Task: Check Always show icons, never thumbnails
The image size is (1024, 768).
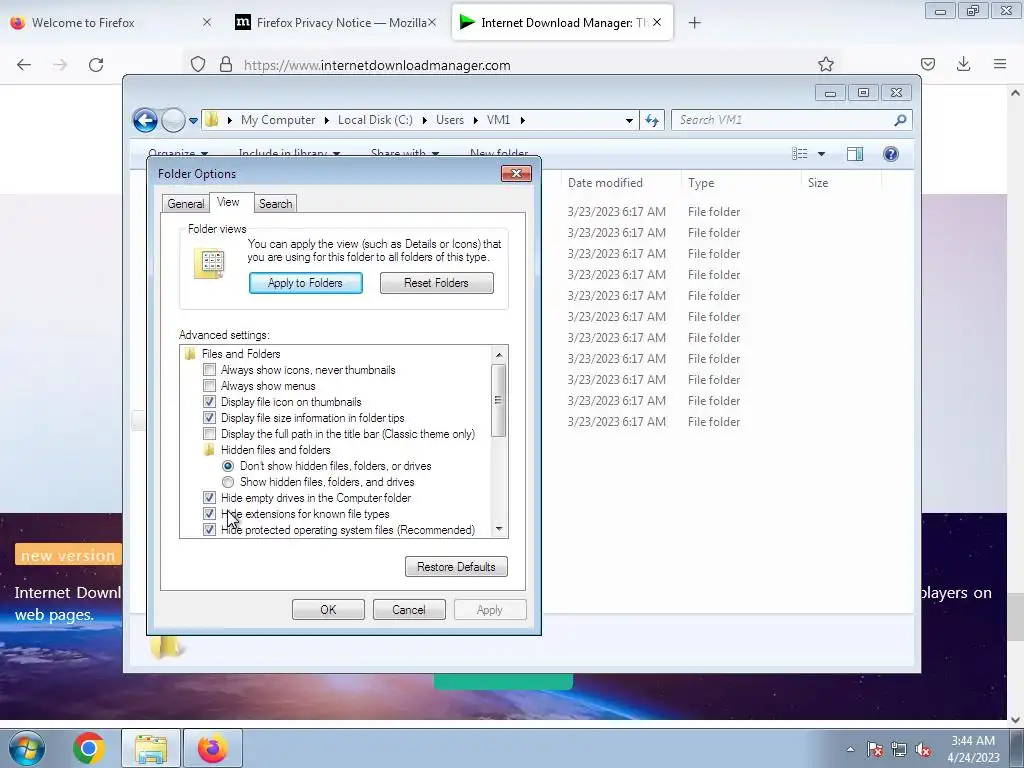Action: pos(209,370)
